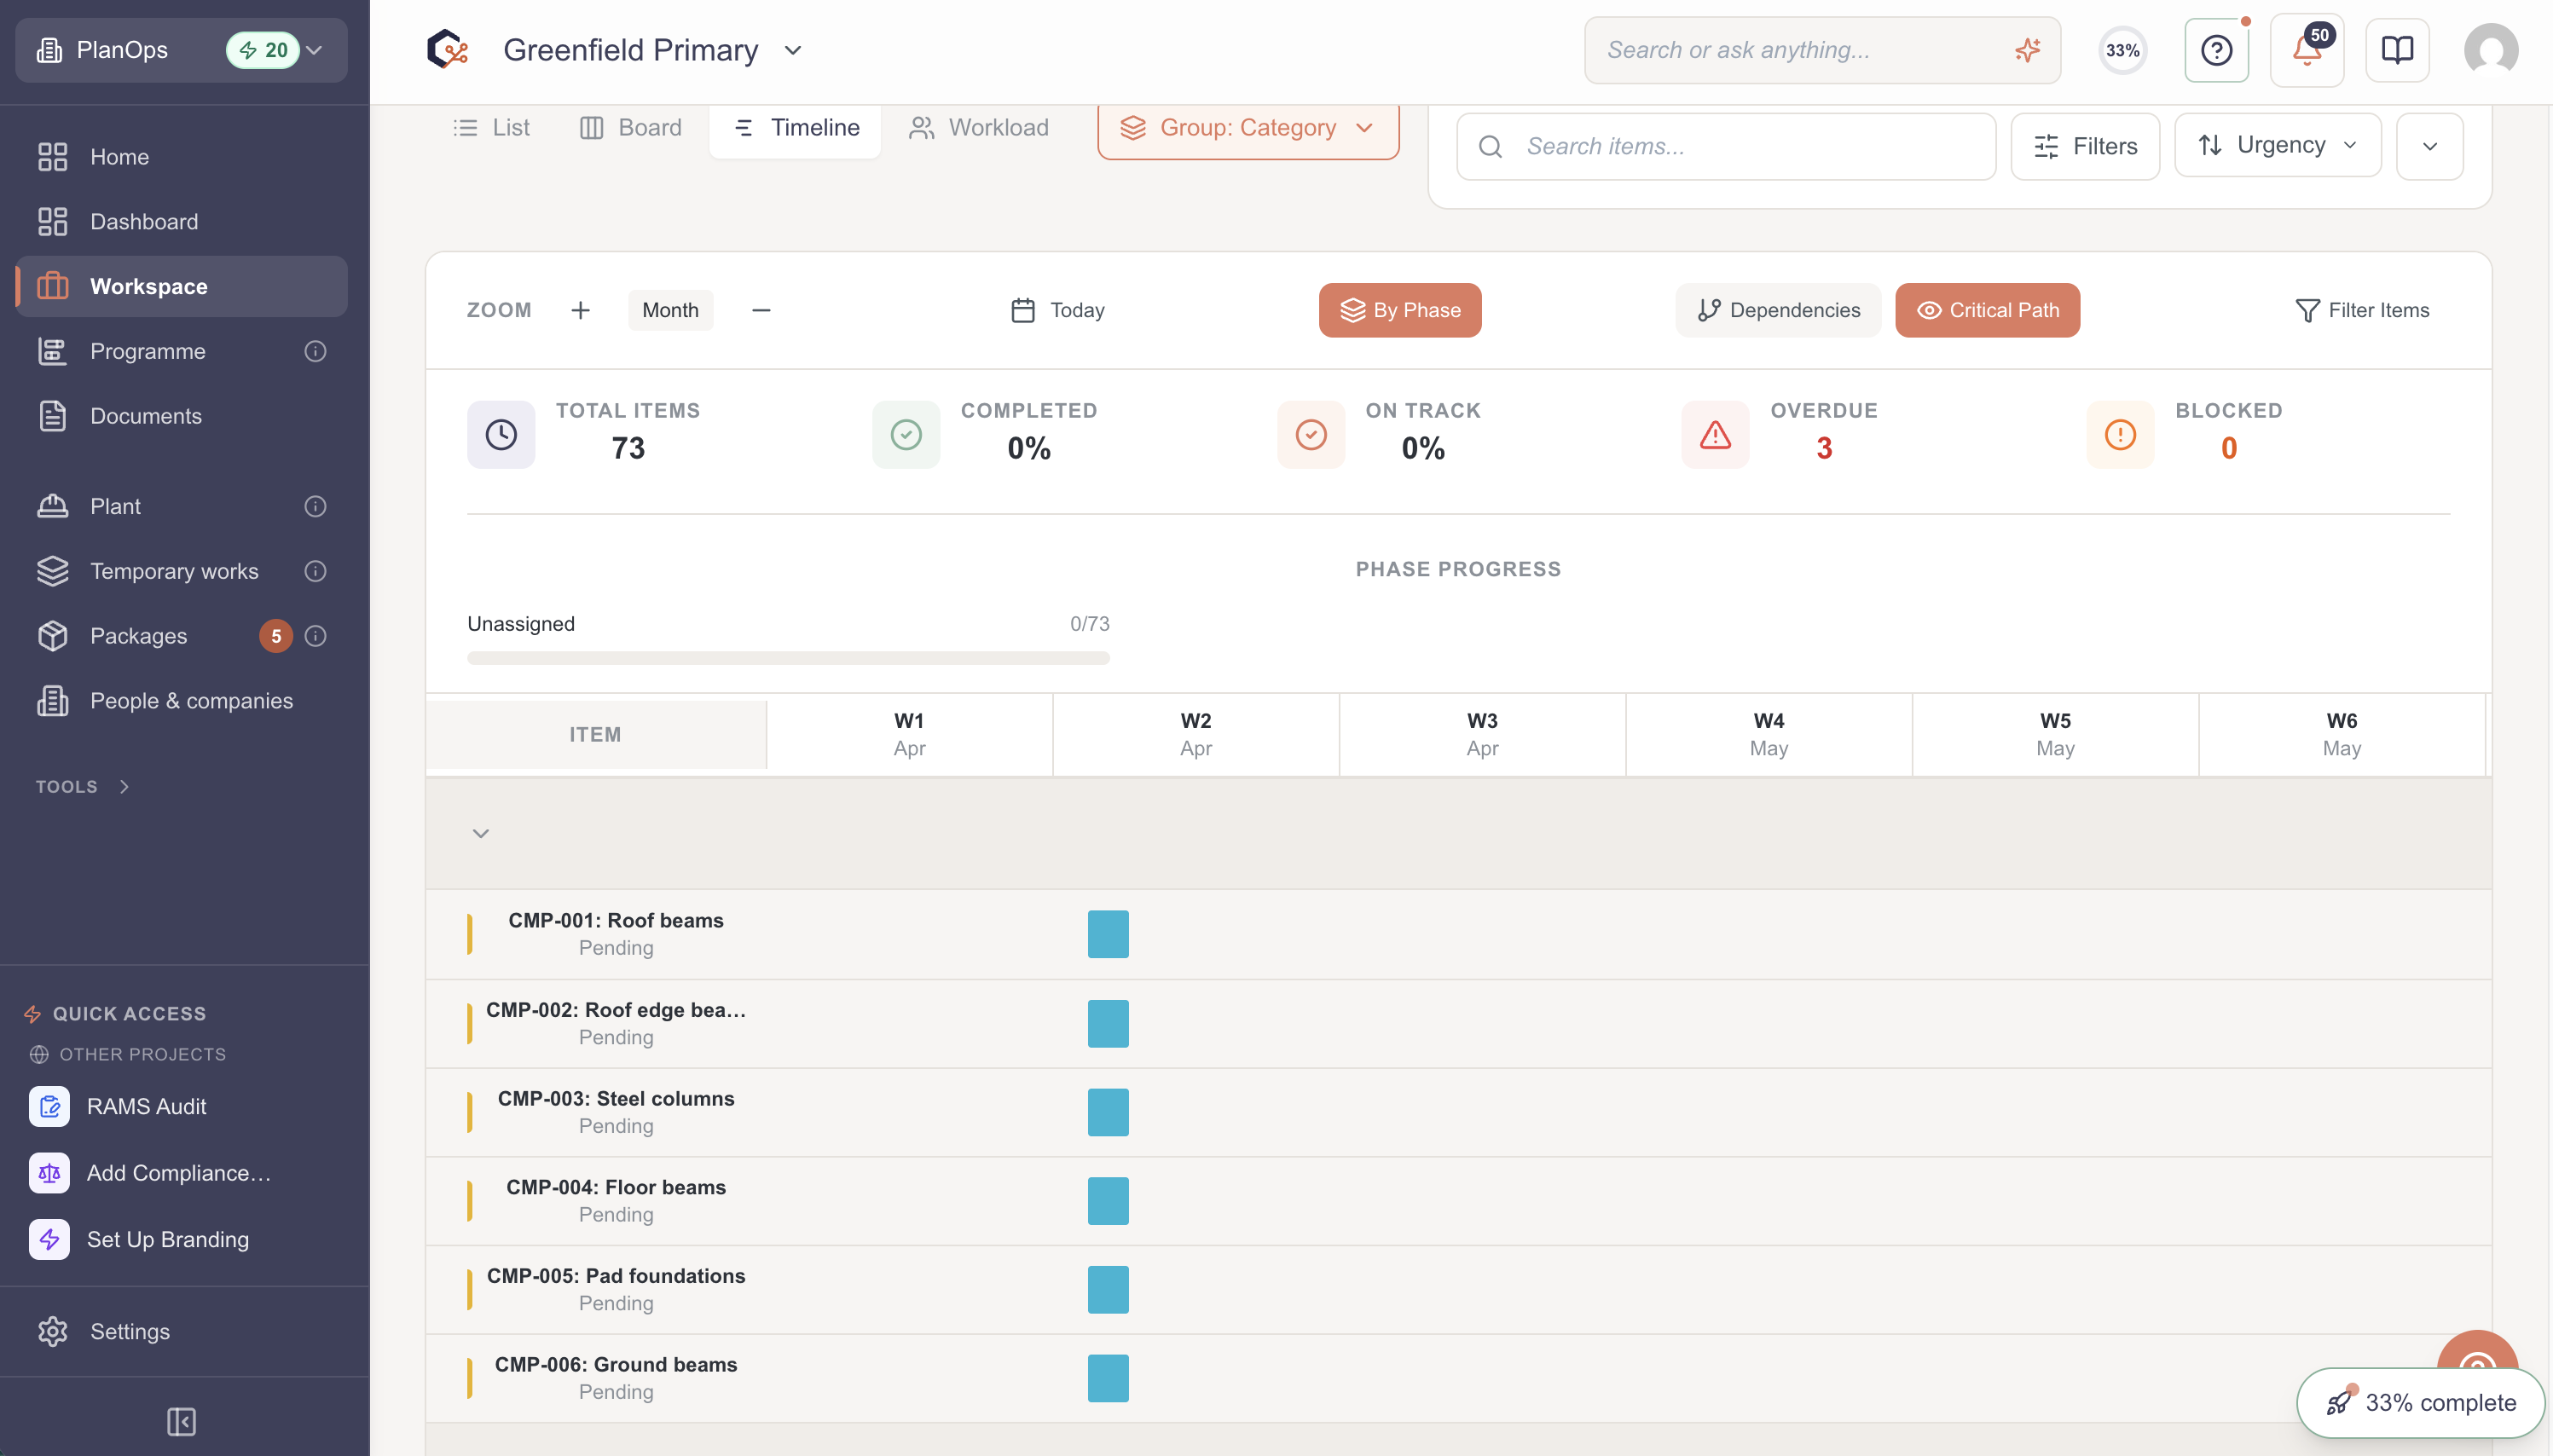Viewport: 2553px width, 1456px height.
Task: Click the CMP-001 Roof beams timeline bar
Action: (1108, 934)
